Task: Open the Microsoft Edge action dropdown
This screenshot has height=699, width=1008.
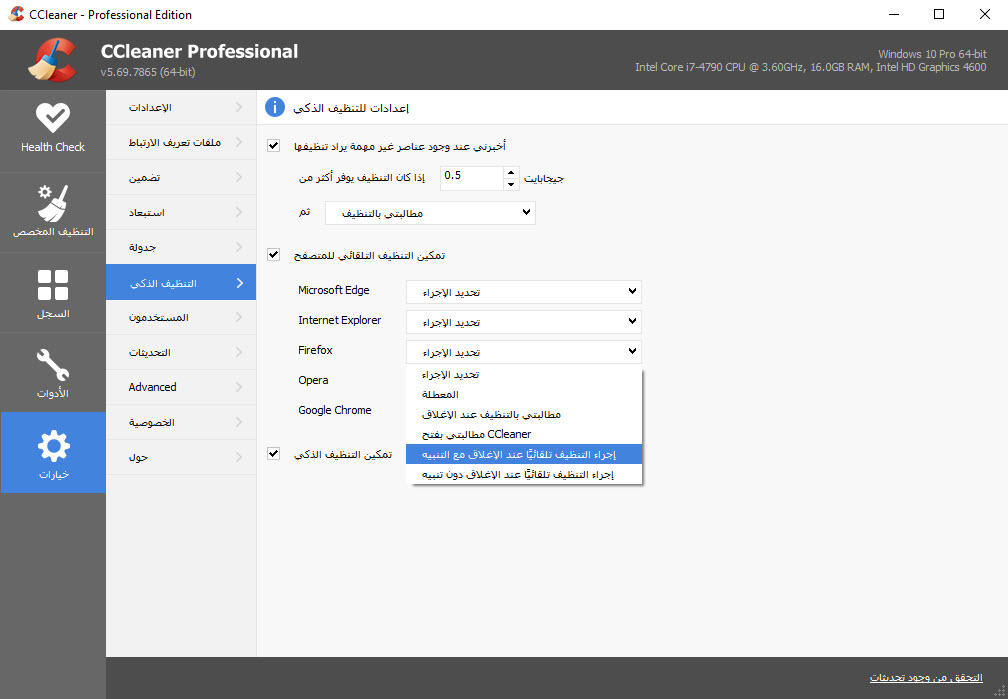Action: pyautogui.click(x=523, y=292)
